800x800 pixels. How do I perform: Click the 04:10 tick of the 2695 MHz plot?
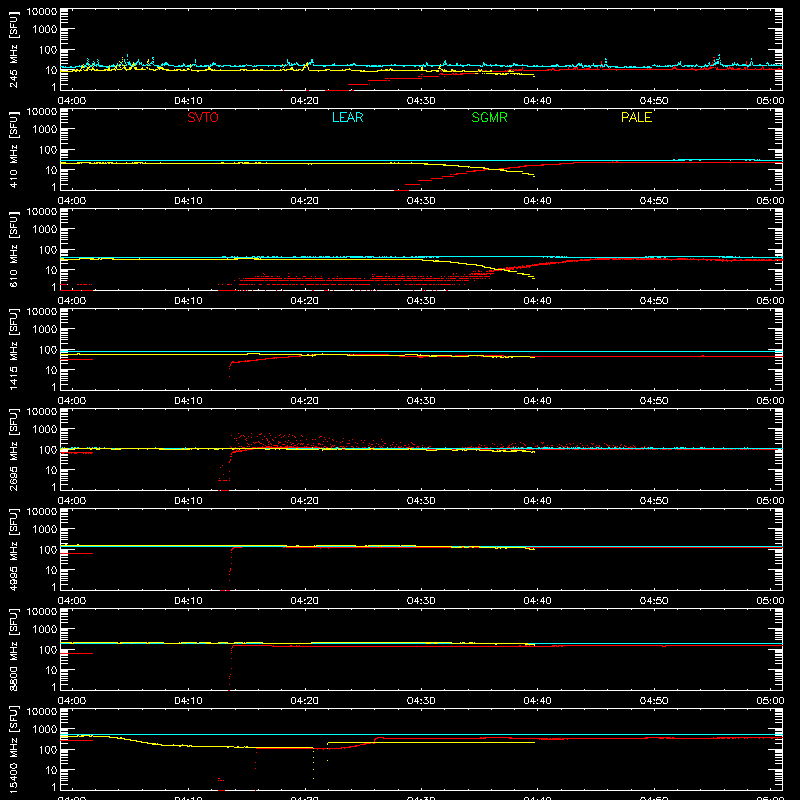click(x=188, y=501)
